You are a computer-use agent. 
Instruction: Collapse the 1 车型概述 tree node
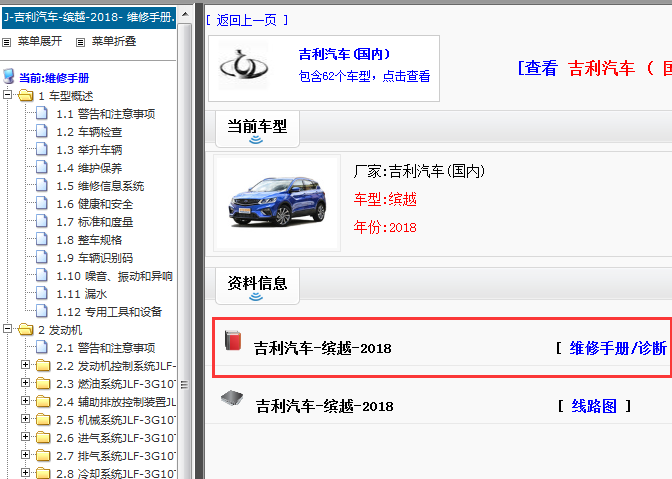[x=7, y=94]
